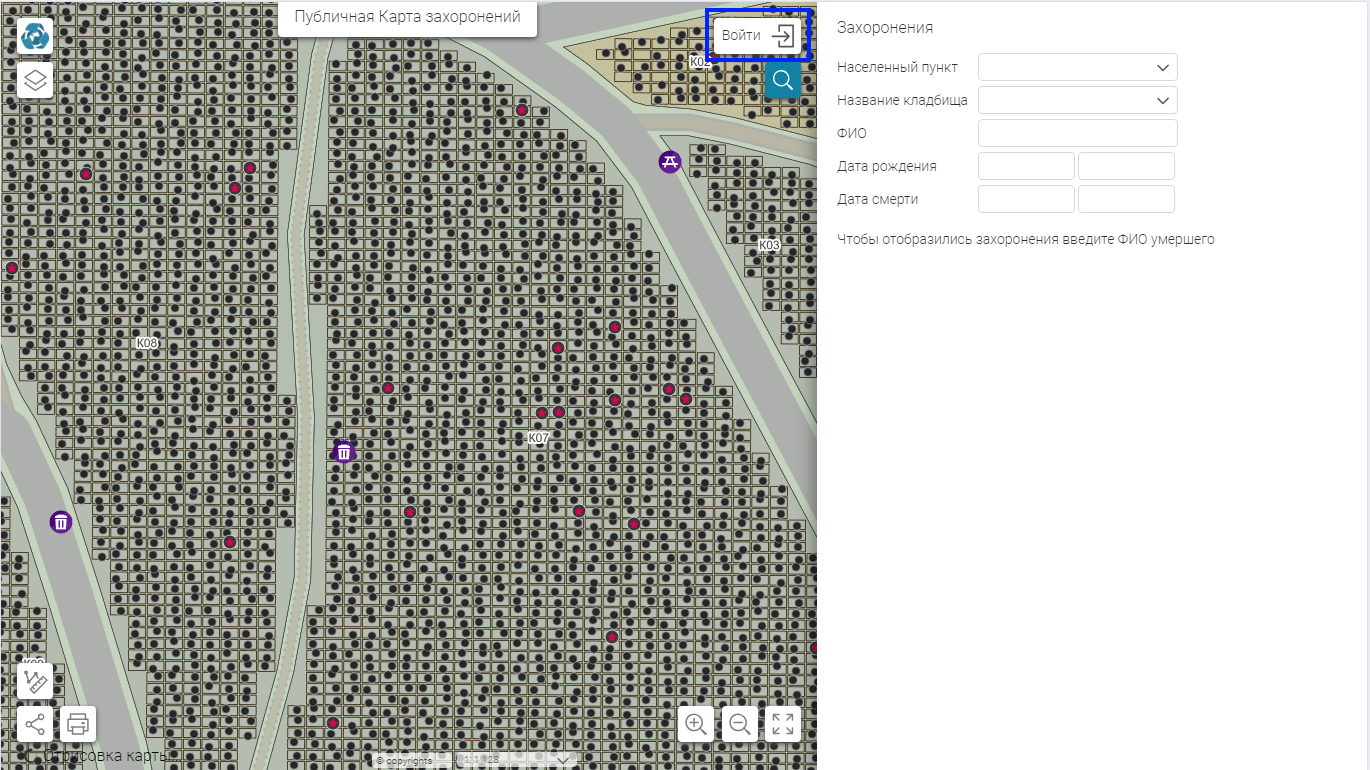This screenshot has height=770, width=1370.
Task: Focus the first Дата рождения field
Action: tap(1026, 166)
